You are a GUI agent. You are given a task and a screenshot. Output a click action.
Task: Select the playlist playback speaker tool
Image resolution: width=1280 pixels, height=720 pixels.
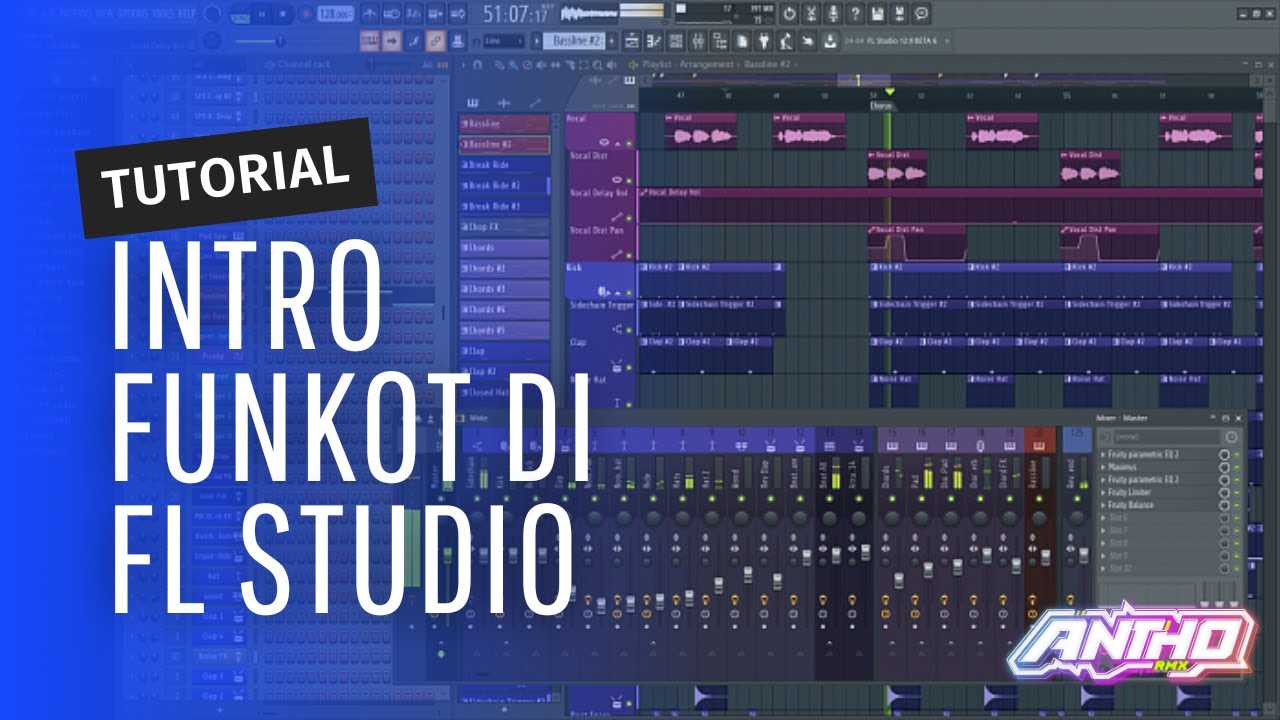[611, 65]
